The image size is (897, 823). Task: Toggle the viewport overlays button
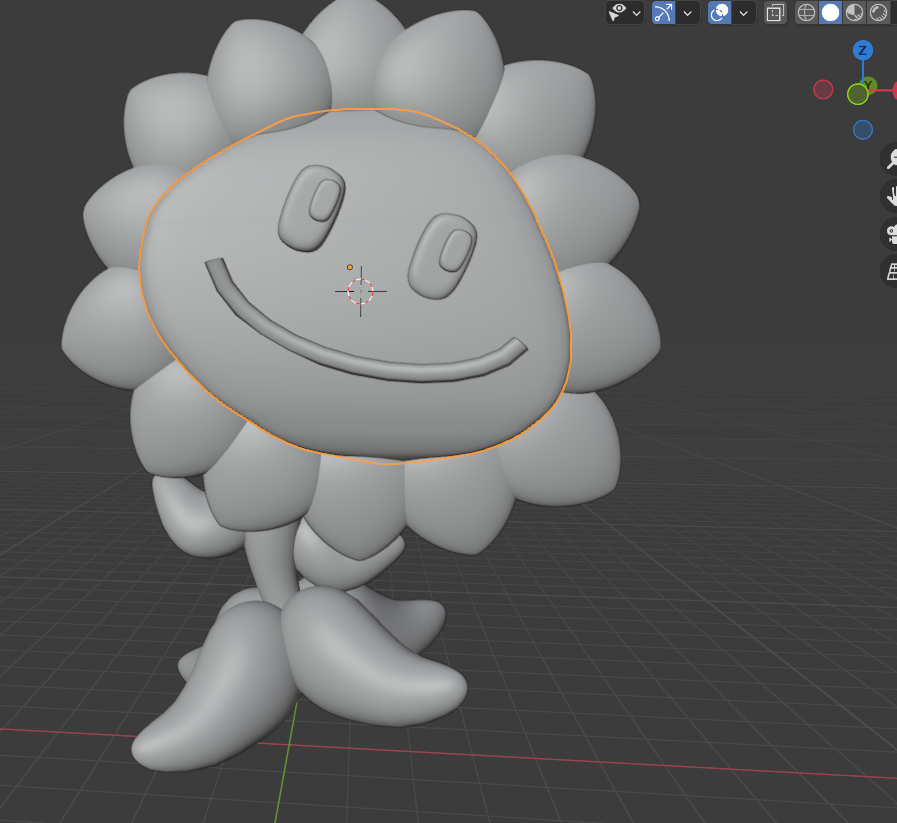(719, 13)
